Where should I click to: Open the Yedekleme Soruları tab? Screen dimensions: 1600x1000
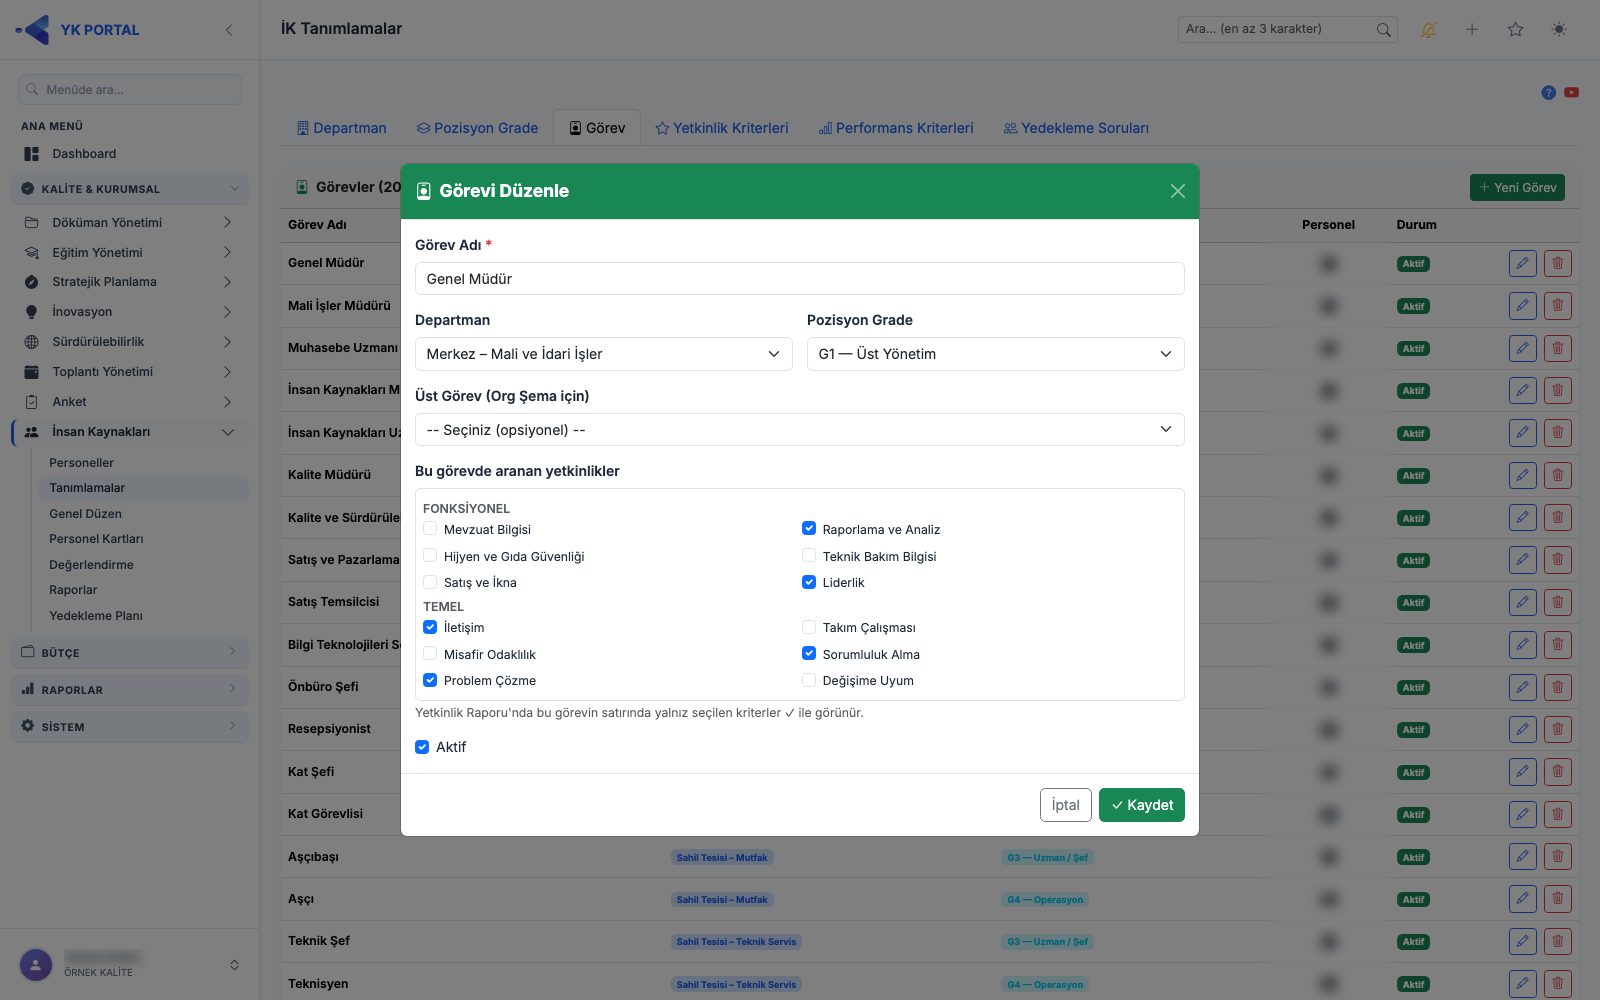coord(1076,128)
